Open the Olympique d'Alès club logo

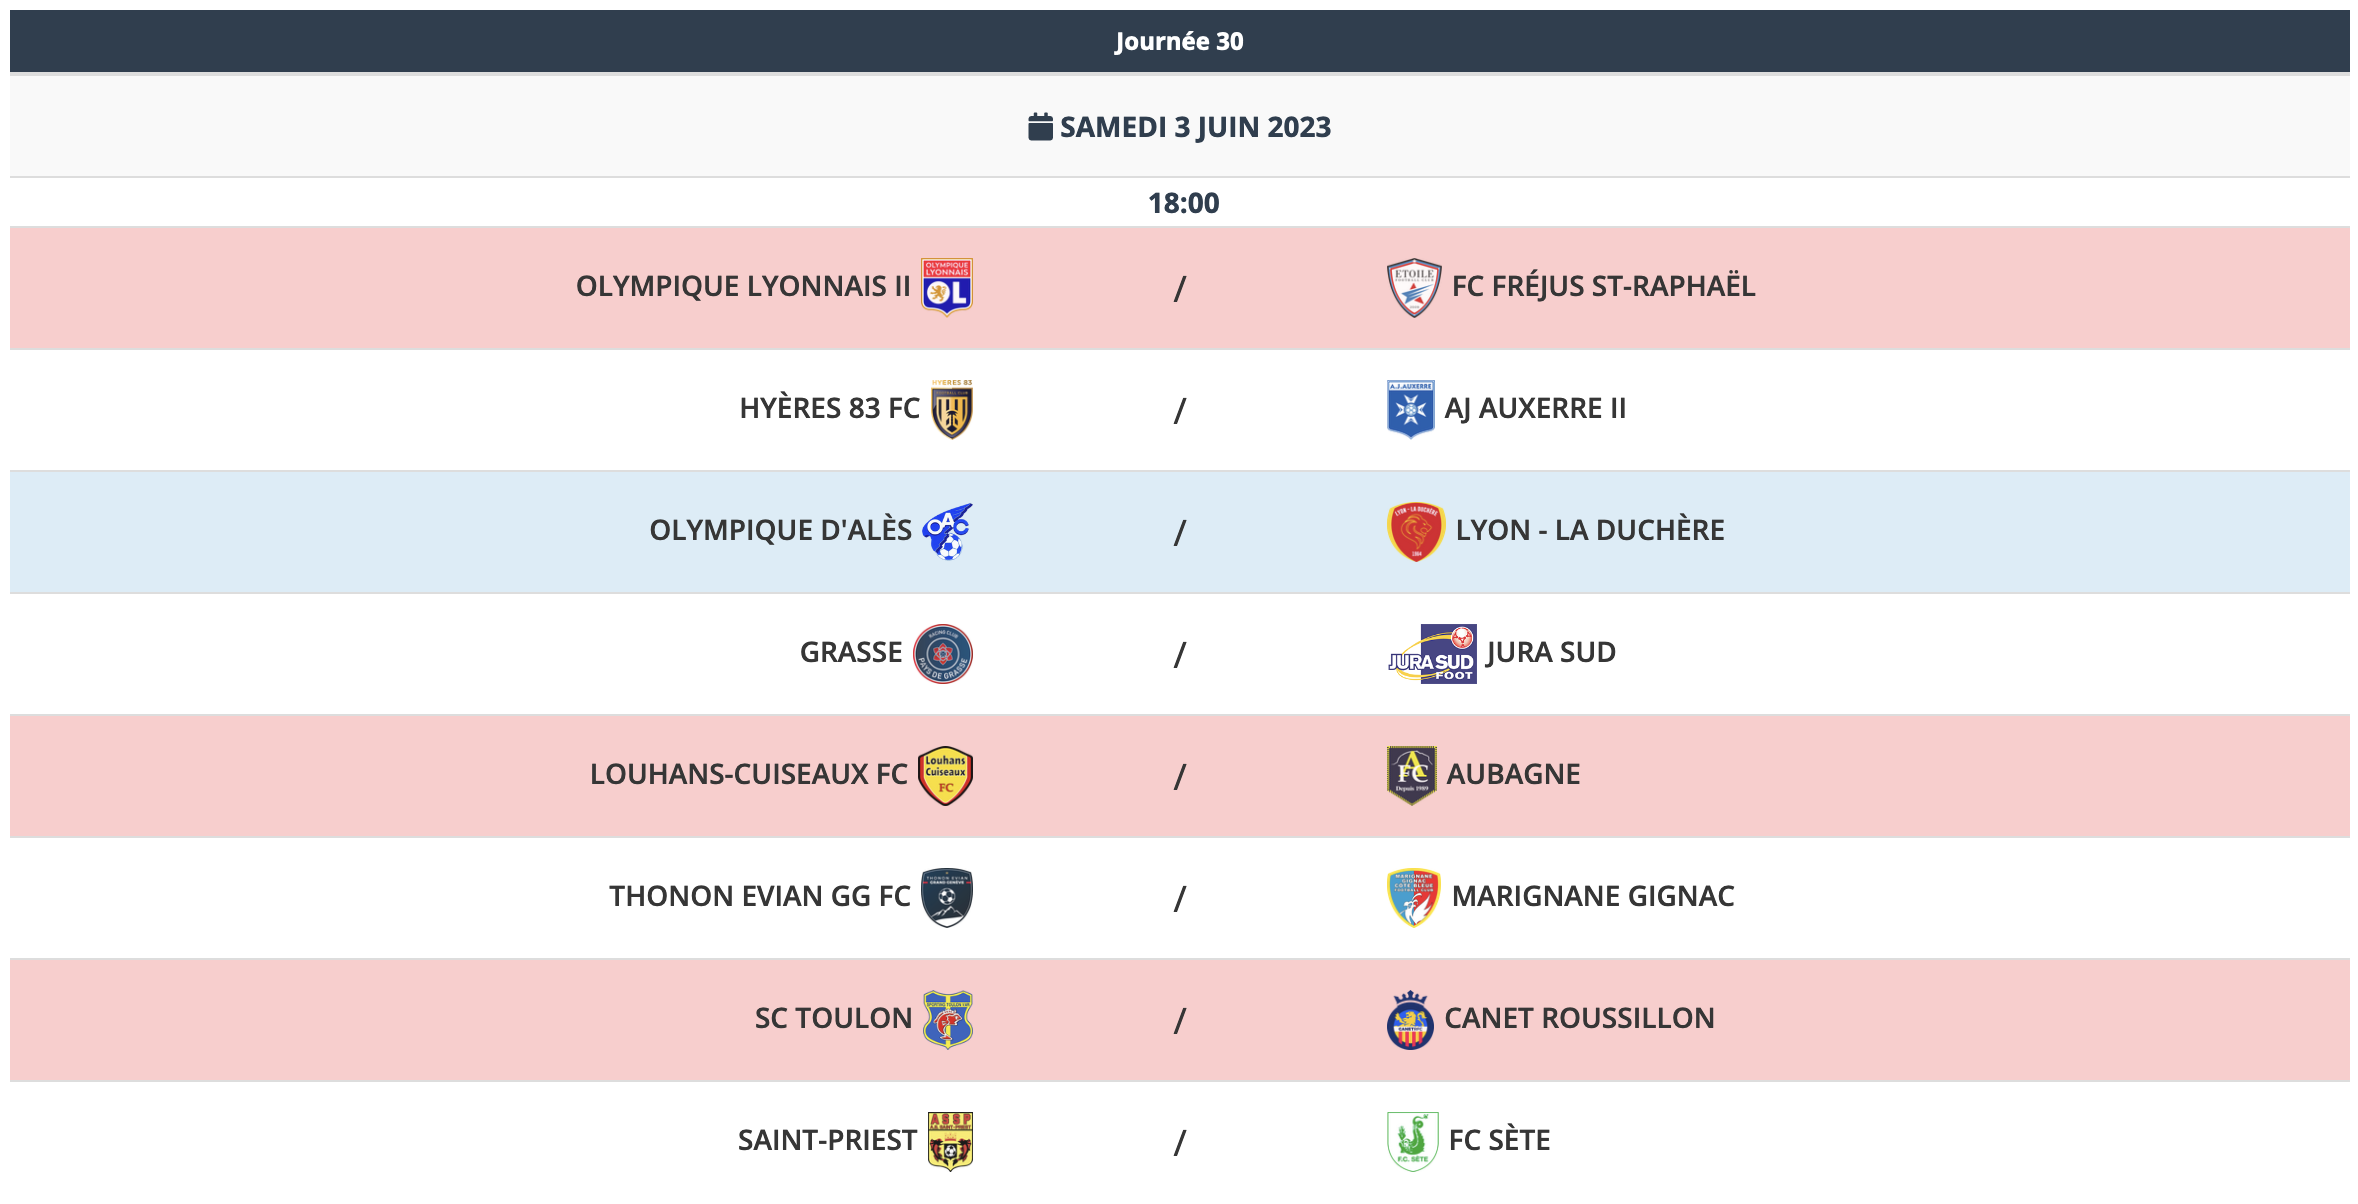click(946, 531)
